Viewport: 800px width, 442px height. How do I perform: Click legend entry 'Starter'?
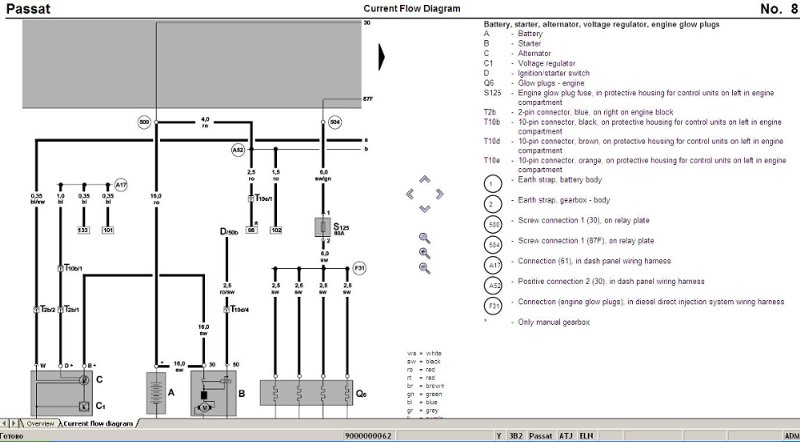tap(529, 43)
